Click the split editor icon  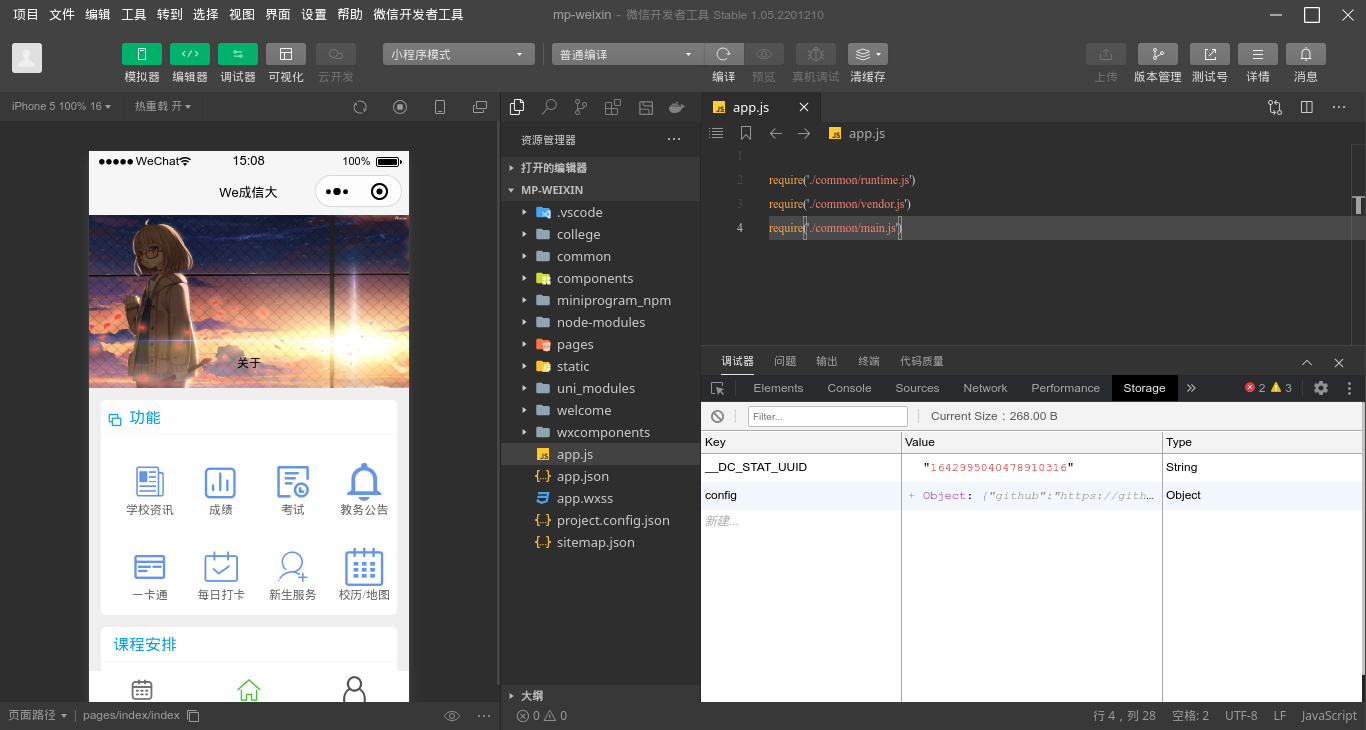(1307, 107)
